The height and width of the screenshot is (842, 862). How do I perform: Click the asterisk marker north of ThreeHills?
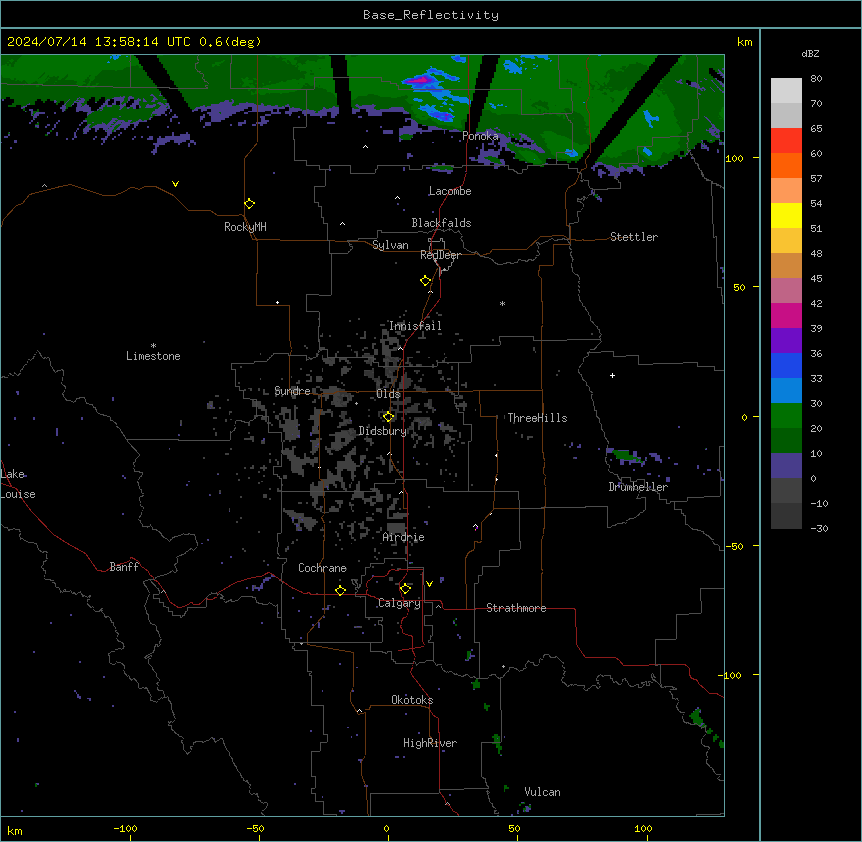pyautogui.click(x=502, y=303)
